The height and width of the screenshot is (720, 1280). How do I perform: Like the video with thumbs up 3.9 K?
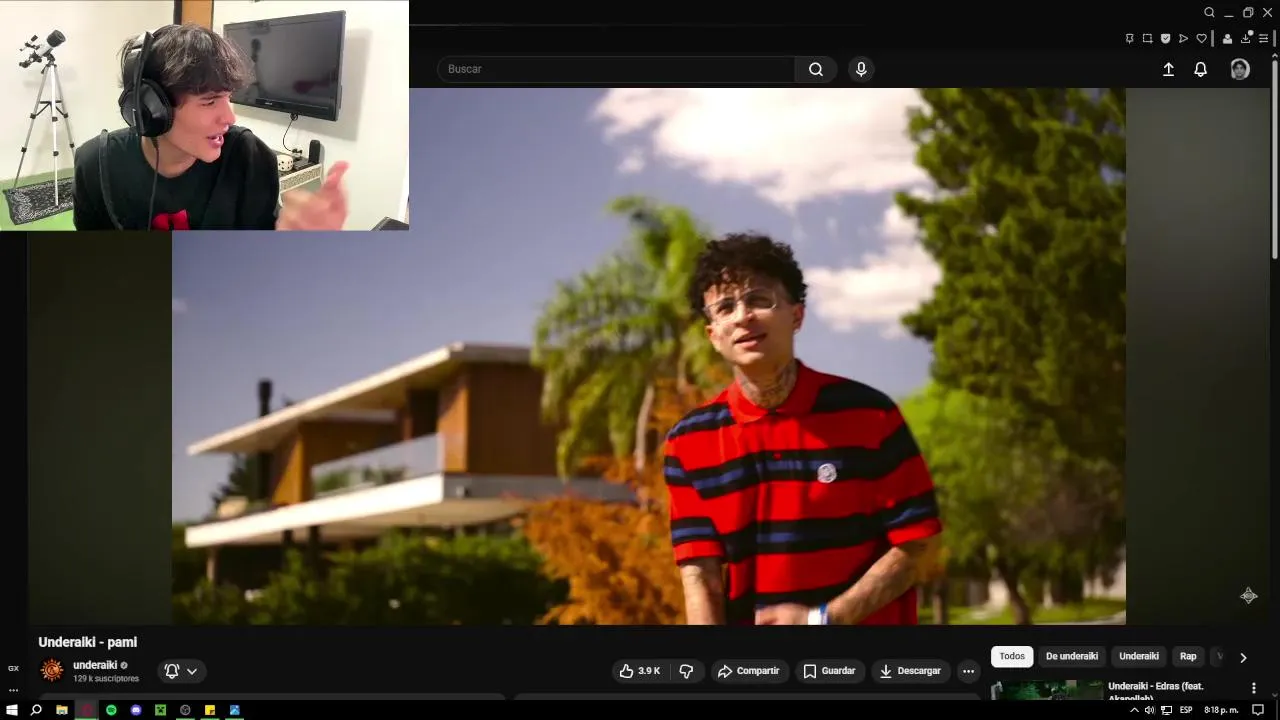640,671
